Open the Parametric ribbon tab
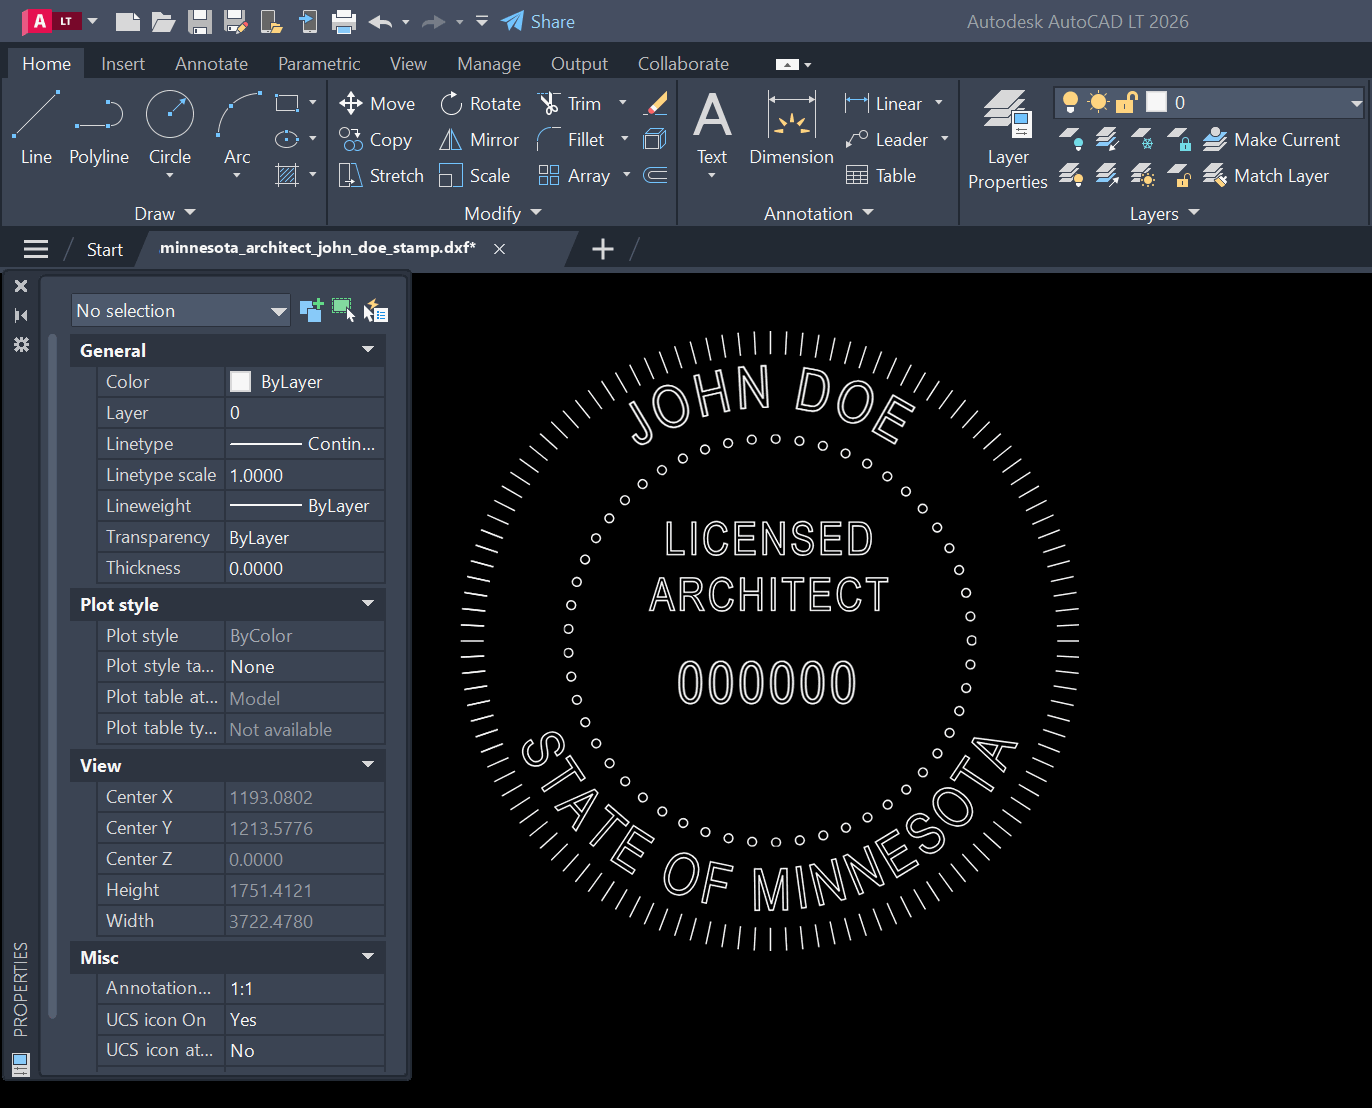This screenshot has width=1372, height=1108. tap(319, 63)
